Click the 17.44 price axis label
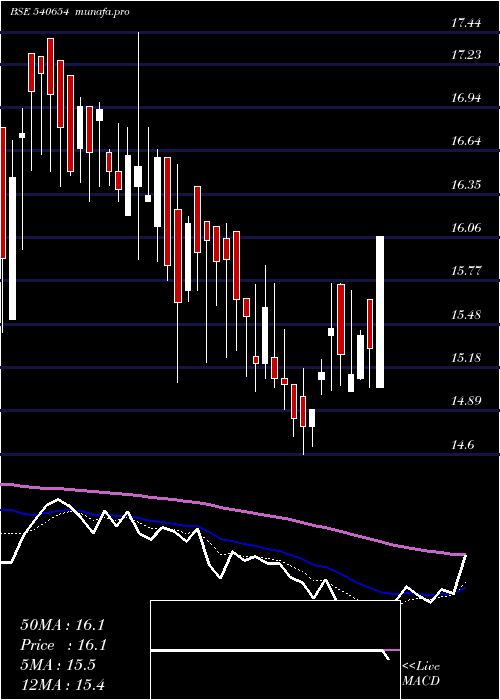This screenshot has height=700, width=500. [466, 23]
